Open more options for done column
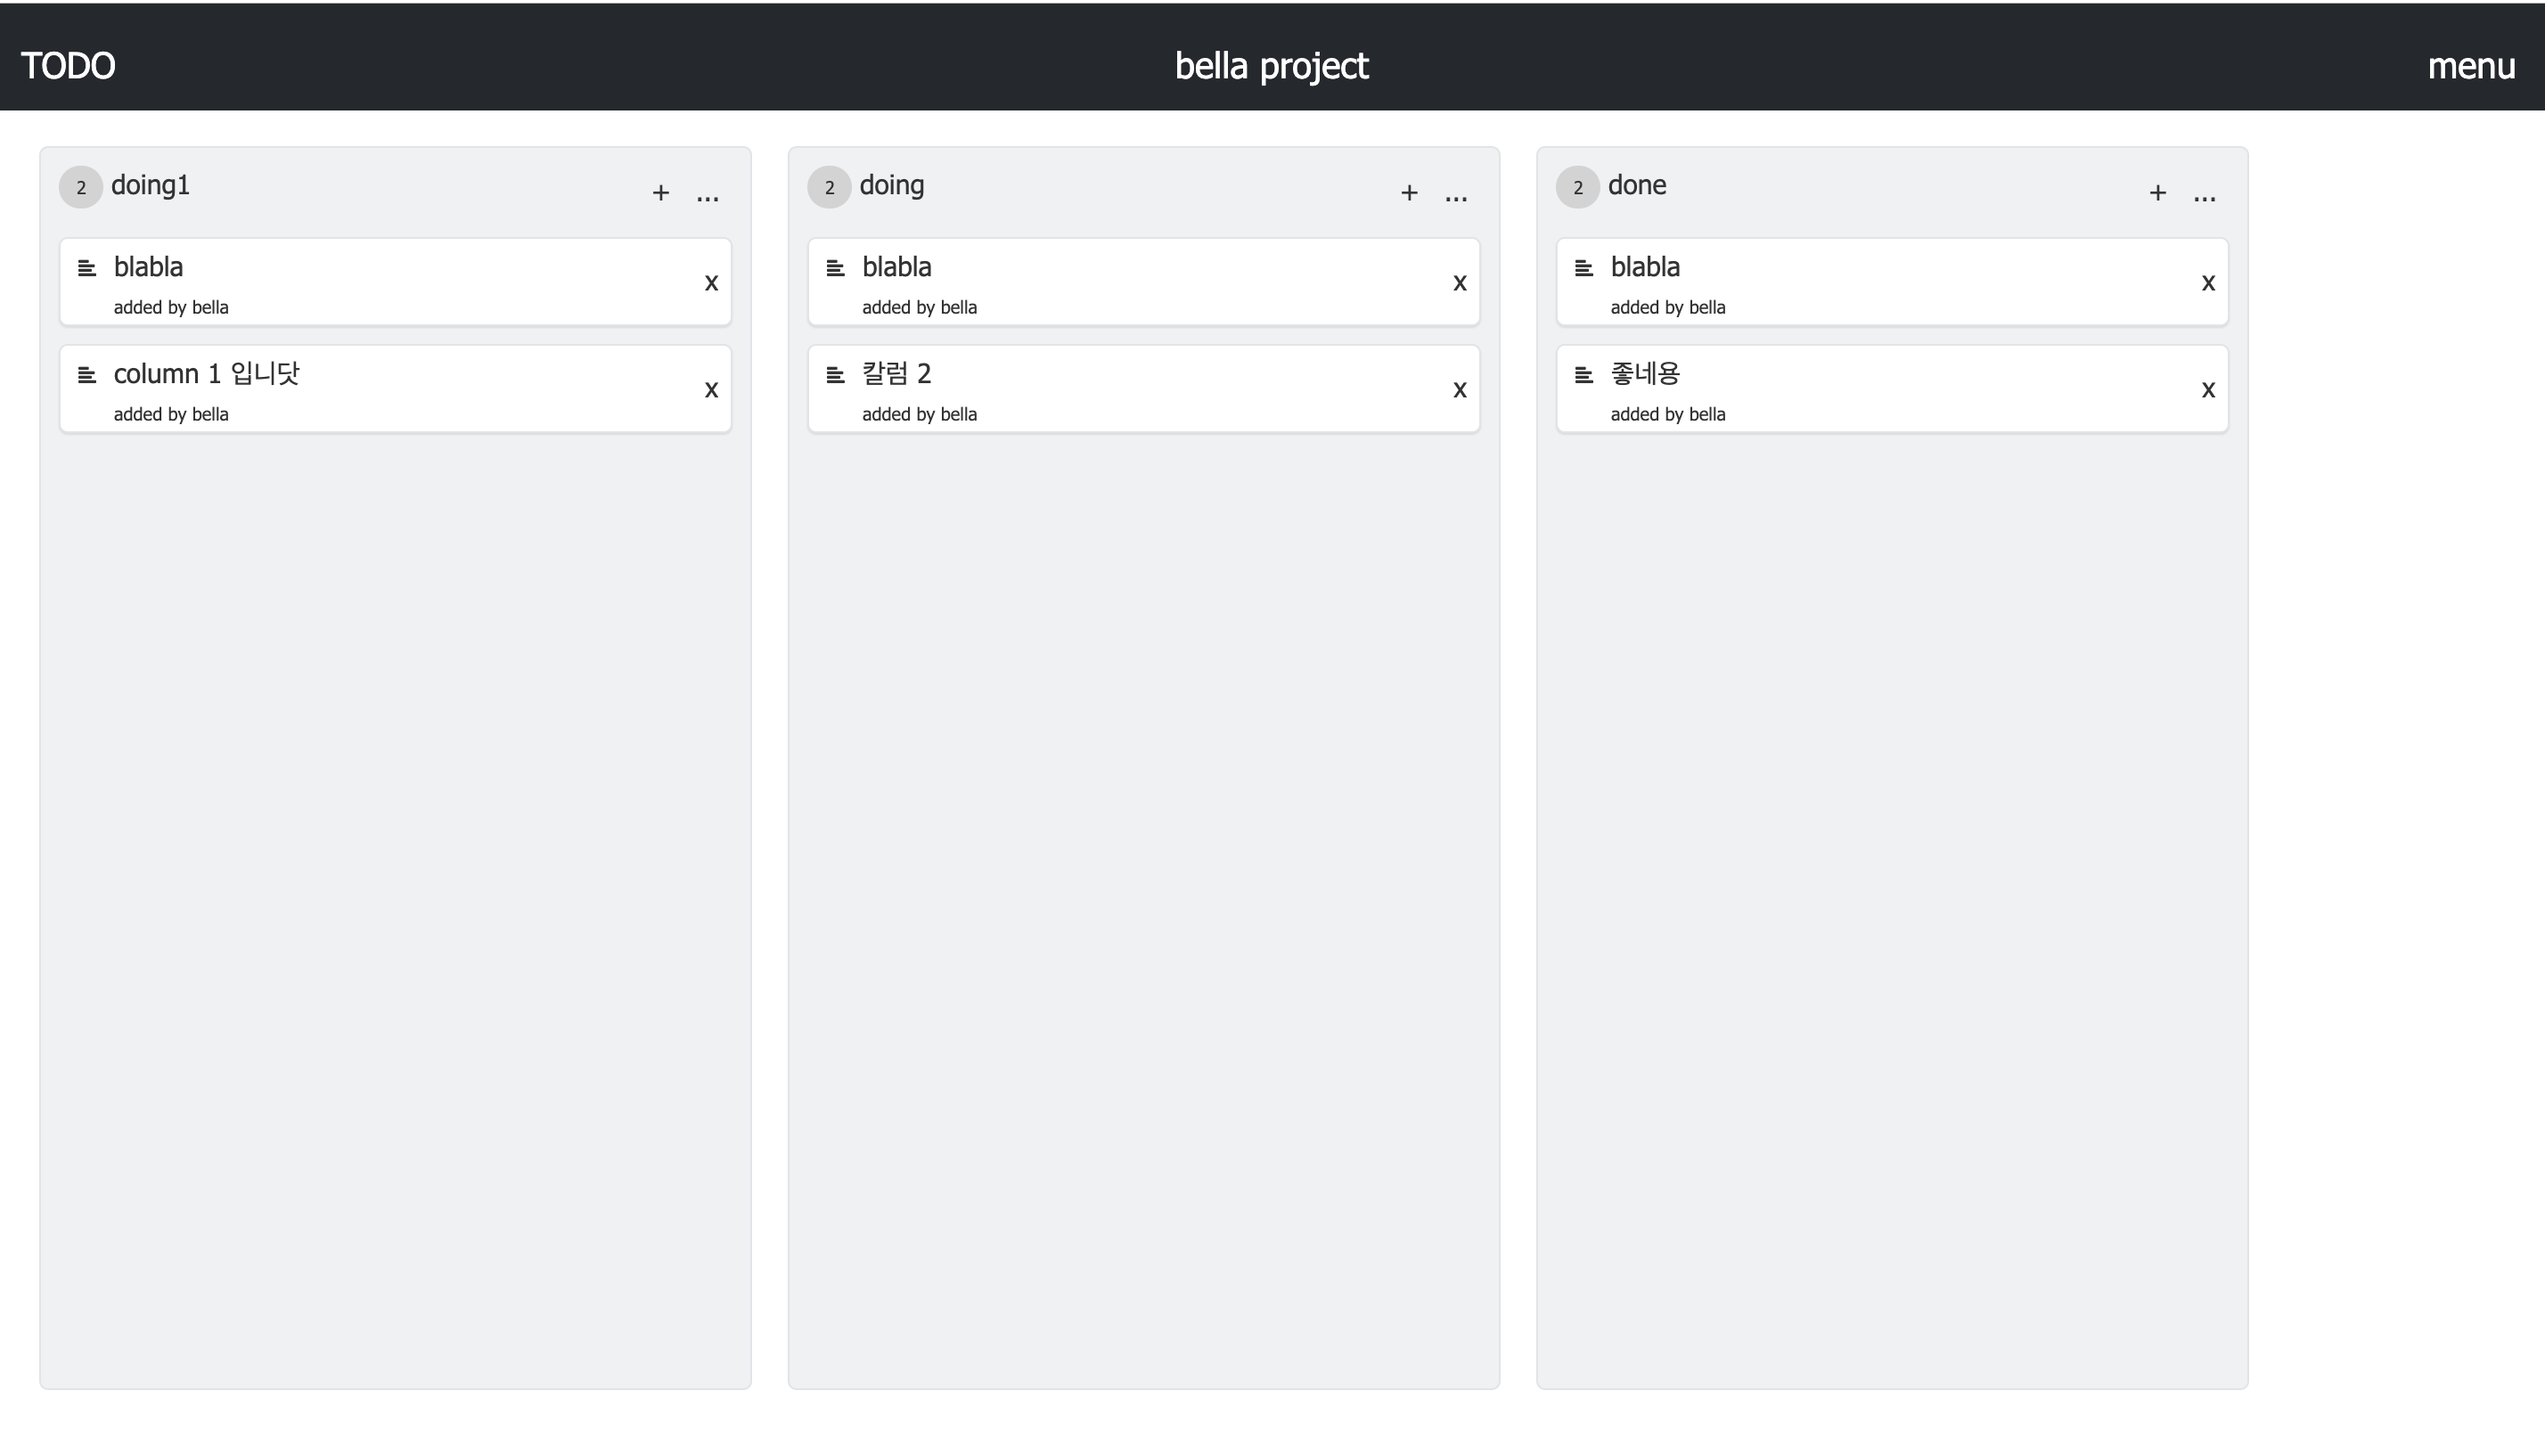Viewport: 2545px width, 1456px height. [x=2204, y=194]
